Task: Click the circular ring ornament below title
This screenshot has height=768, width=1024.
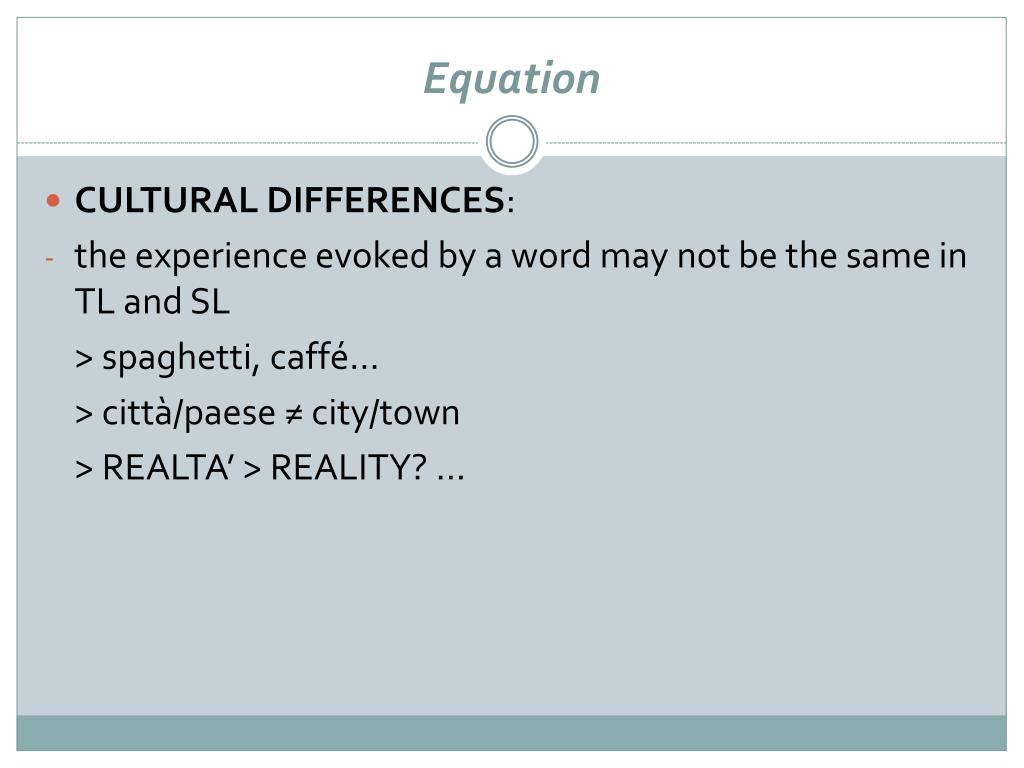Action: (x=512, y=141)
